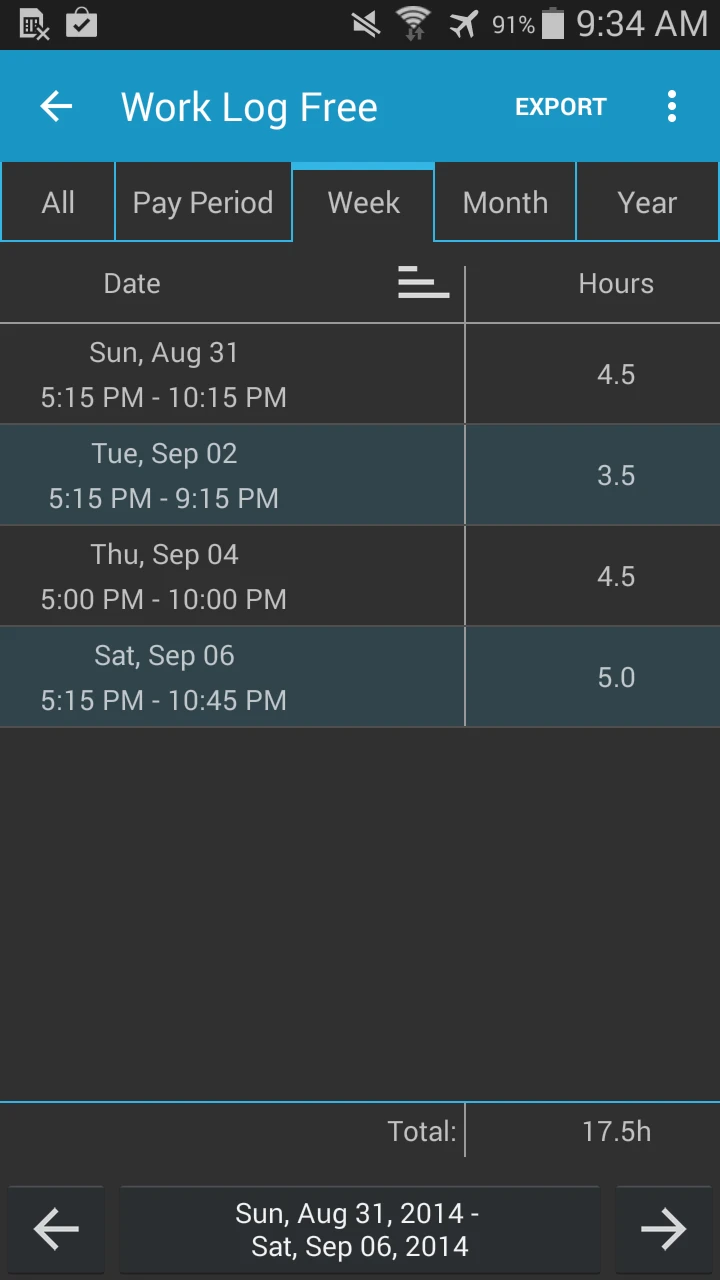Open the date range picker button
This screenshot has width=720, height=1280.
(360, 1229)
